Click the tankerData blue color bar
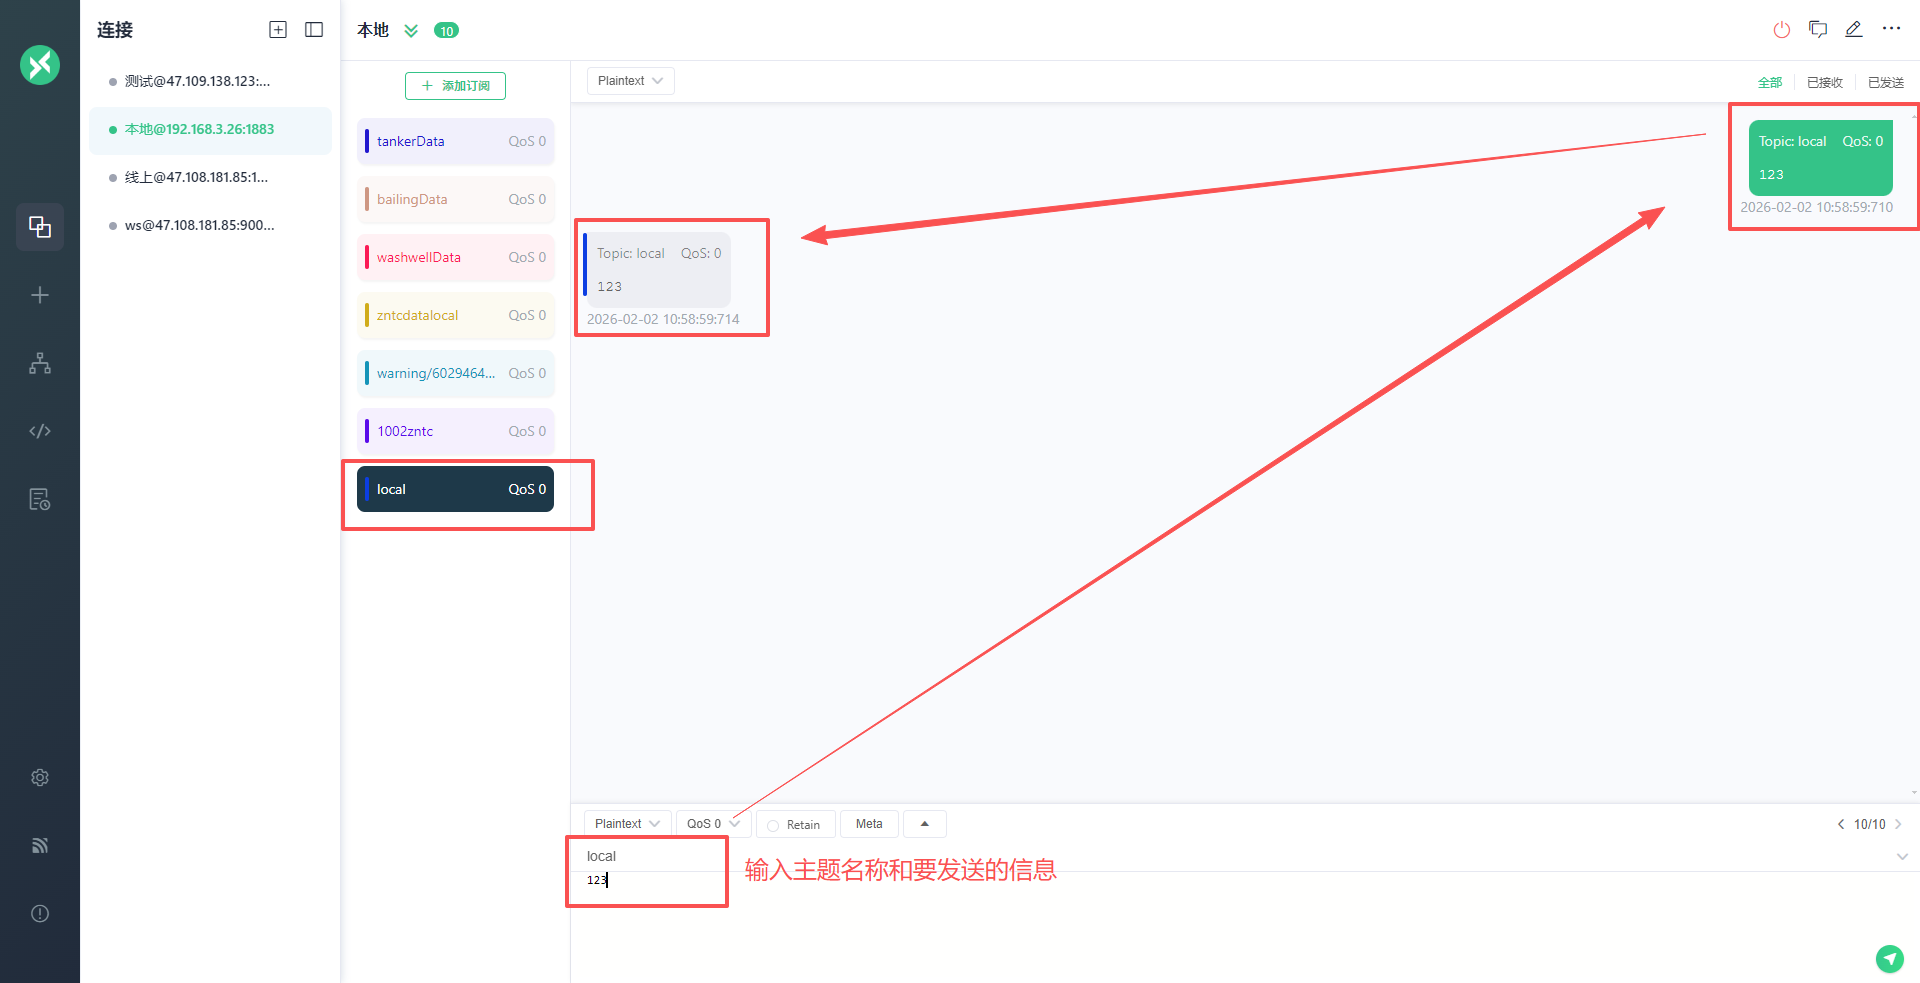This screenshot has height=983, width=1920. point(367,141)
